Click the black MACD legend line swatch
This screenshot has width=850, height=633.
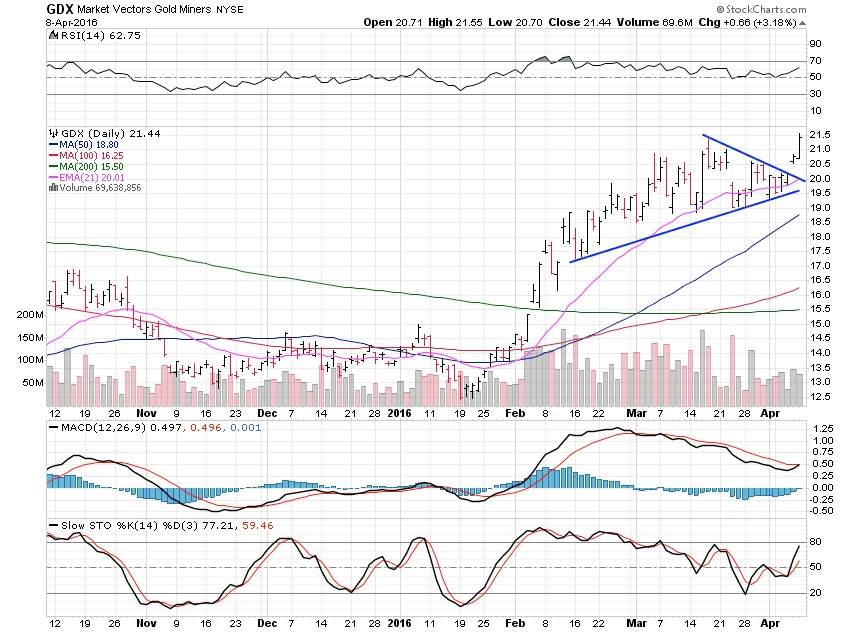(53, 428)
